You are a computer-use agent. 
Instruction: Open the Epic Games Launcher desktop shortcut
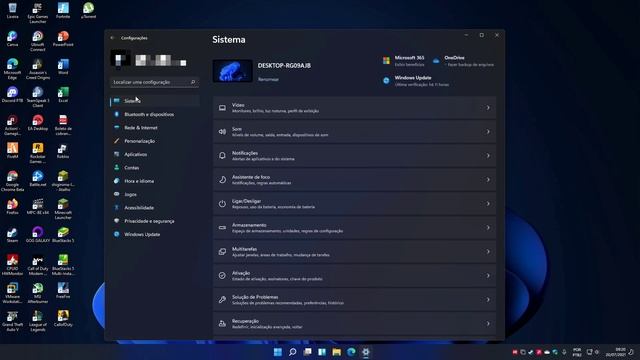[x=38, y=12]
